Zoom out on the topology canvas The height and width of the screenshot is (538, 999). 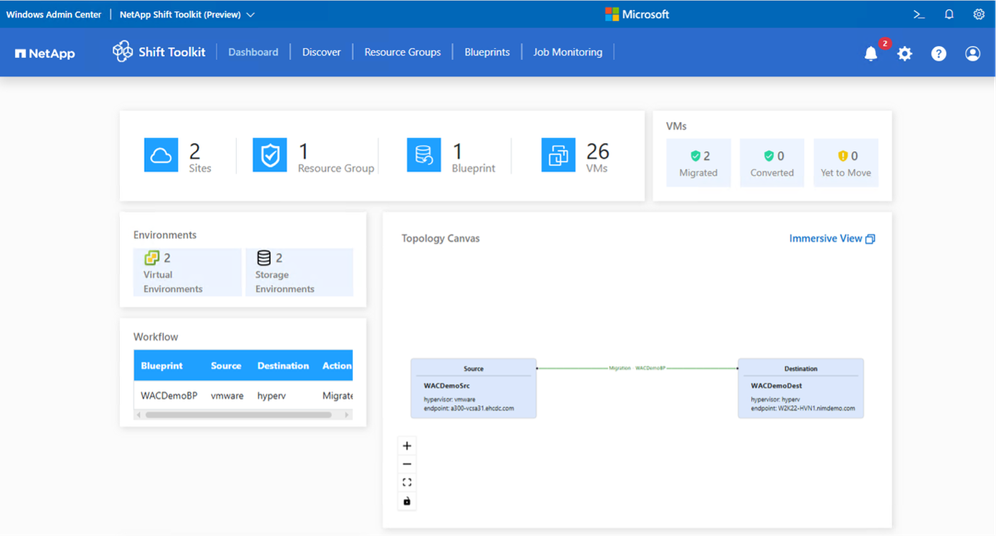click(x=407, y=464)
